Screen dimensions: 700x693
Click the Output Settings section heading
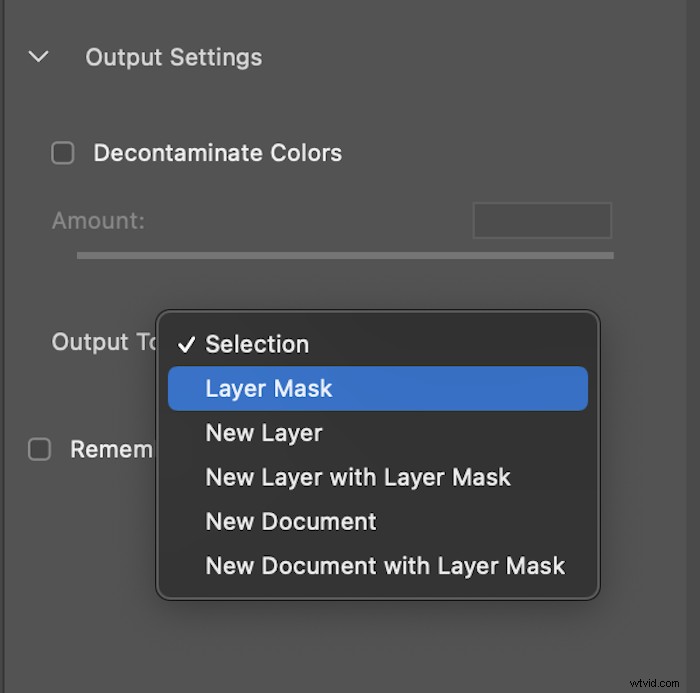173,57
